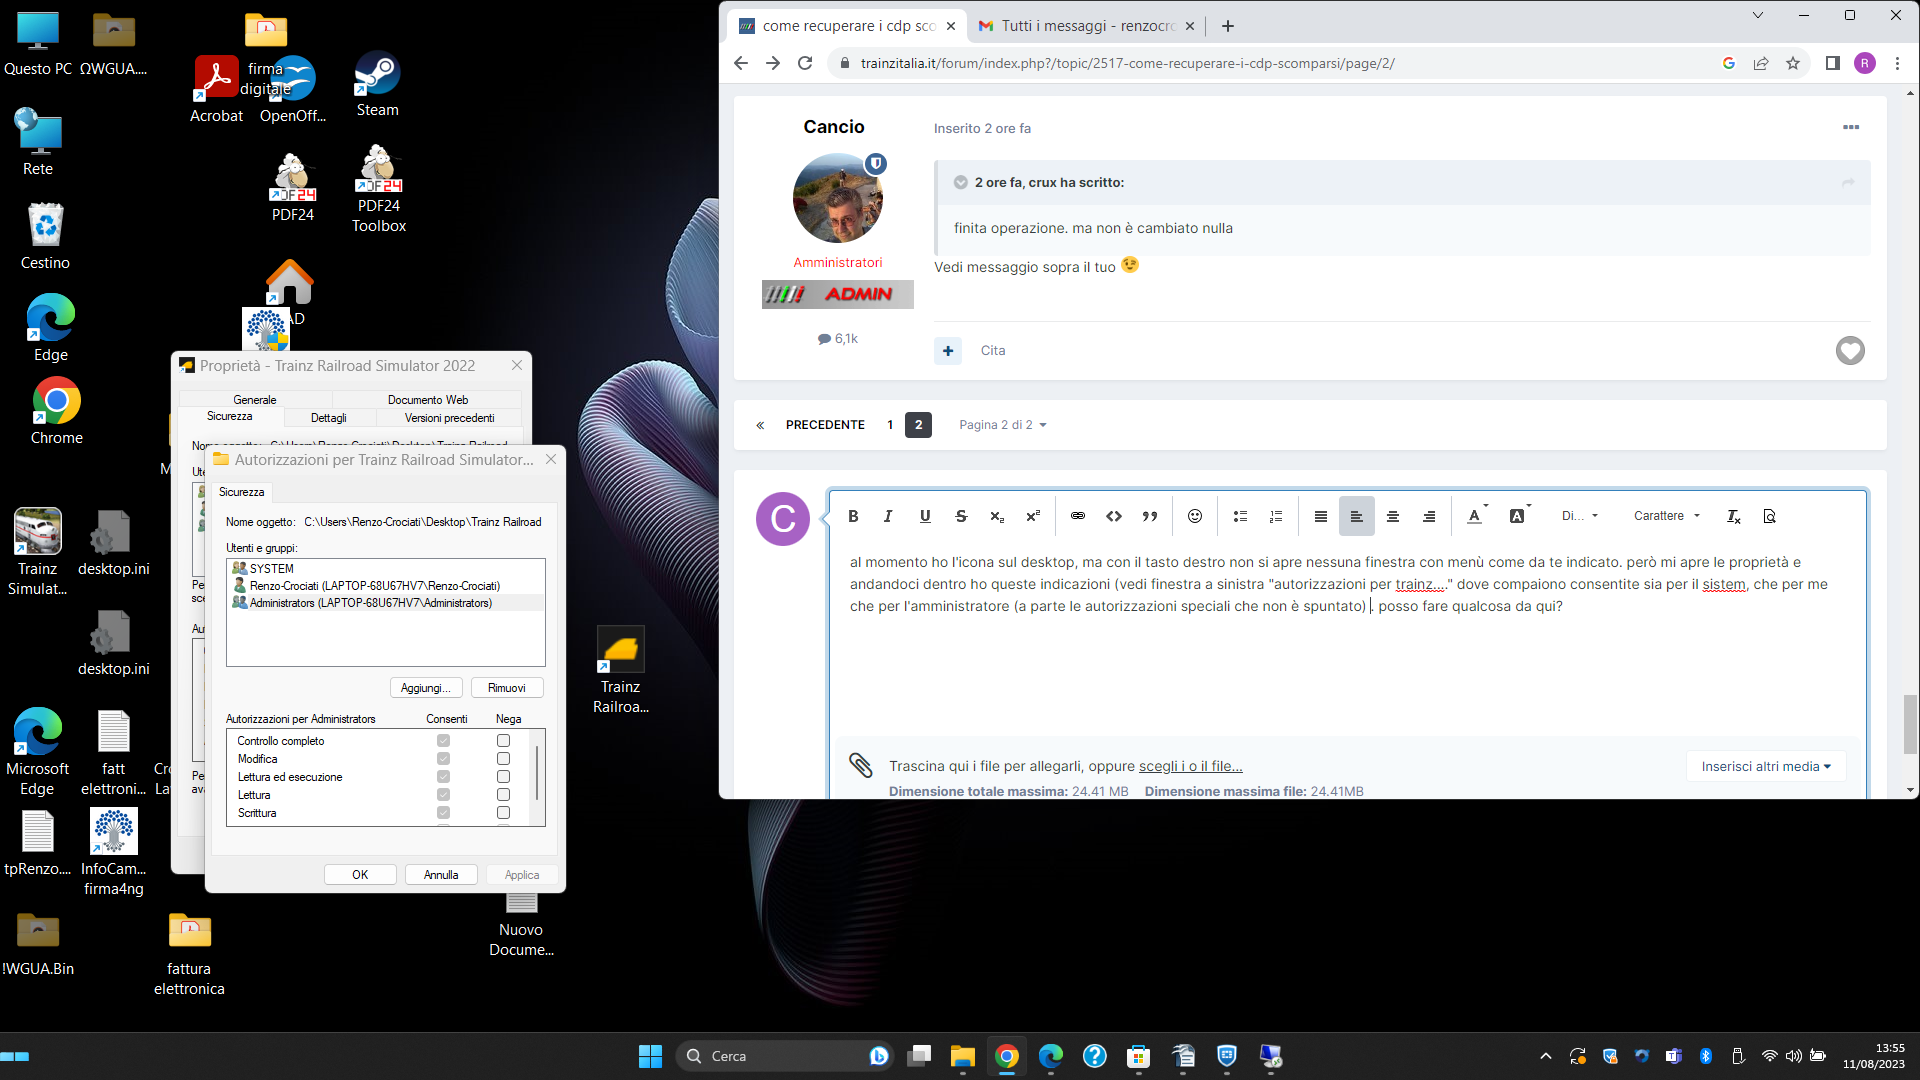Switch to the Dettagli tab

pos(329,418)
